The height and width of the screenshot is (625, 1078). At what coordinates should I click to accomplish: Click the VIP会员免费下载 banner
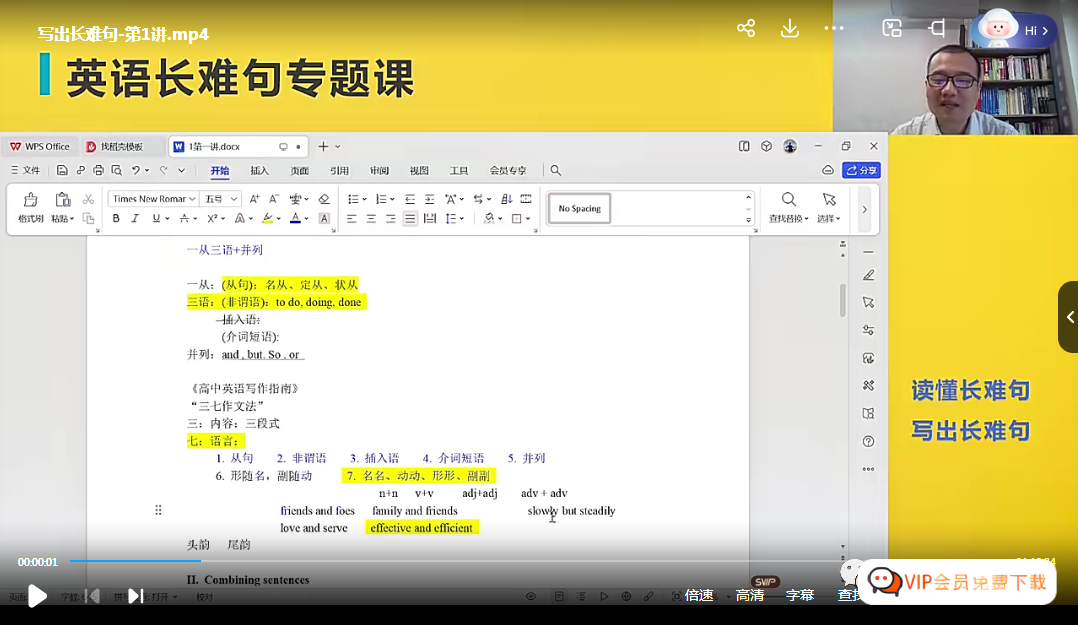957,582
